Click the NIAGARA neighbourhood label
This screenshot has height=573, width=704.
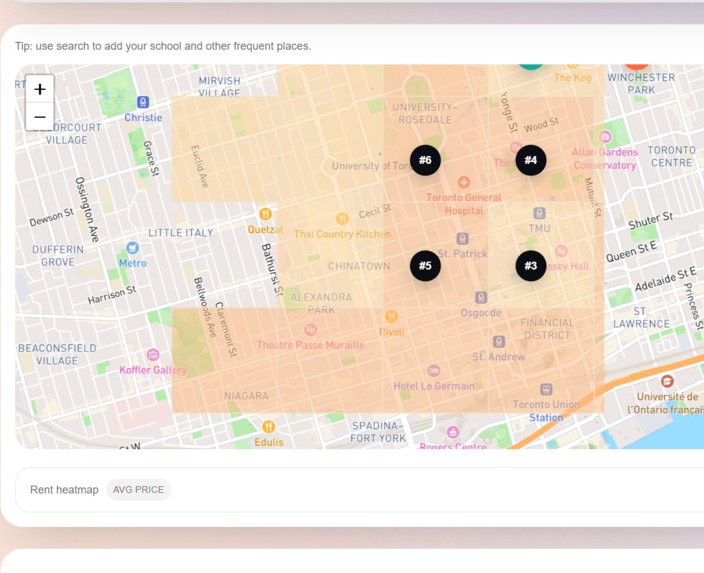click(246, 396)
